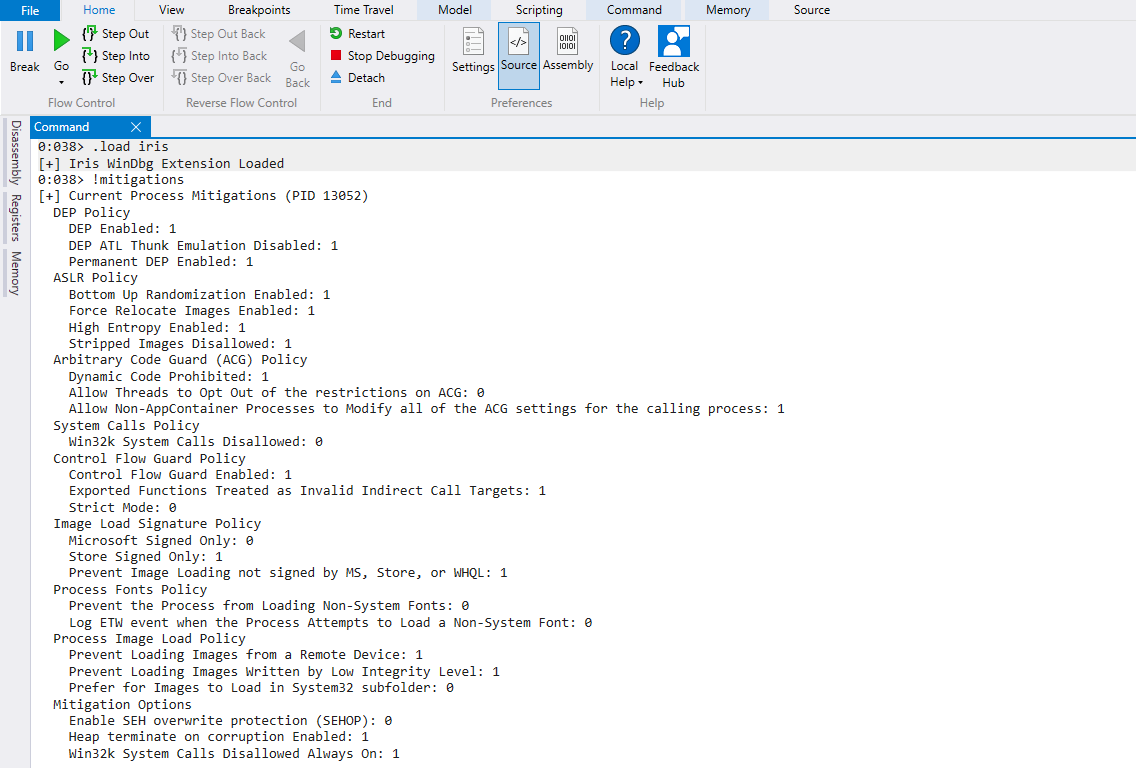Click Step Over Back button
The height and width of the screenshot is (768, 1136).
(222, 78)
